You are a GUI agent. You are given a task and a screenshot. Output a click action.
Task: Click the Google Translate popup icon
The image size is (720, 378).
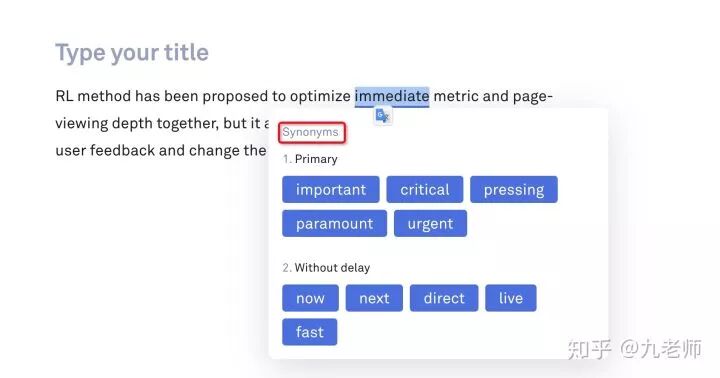(382, 115)
